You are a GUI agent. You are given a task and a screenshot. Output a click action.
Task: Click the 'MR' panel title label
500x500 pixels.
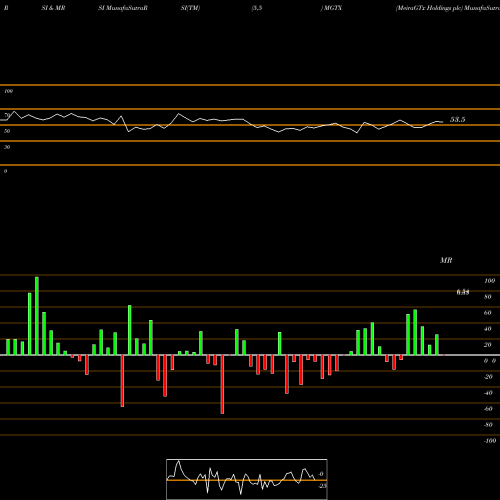[x=446, y=260]
